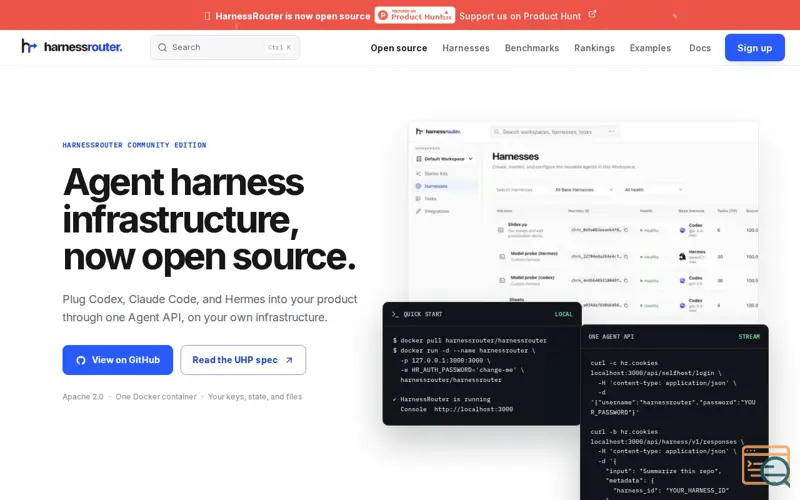Open the All Base Harnesses filter dropdown
This screenshot has width=800, height=500.
pos(584,190)
